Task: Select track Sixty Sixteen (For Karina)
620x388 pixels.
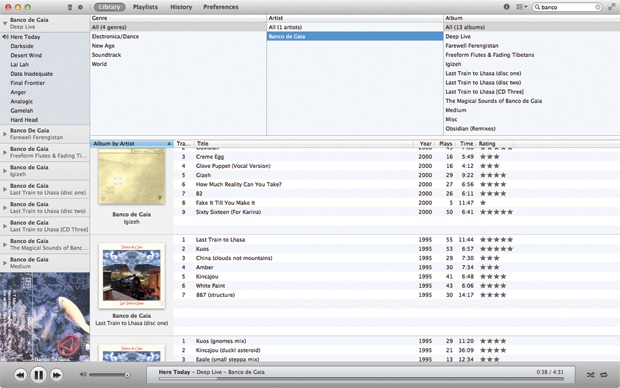Action: (397, 212)
